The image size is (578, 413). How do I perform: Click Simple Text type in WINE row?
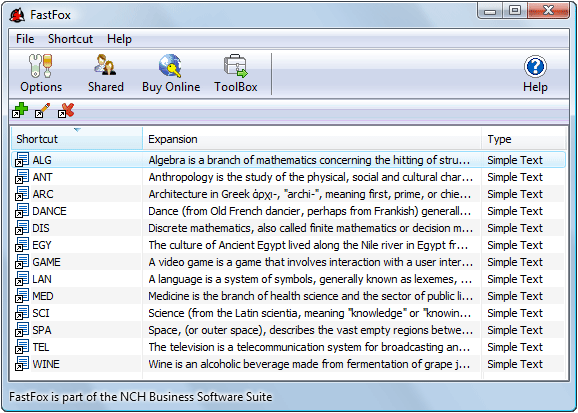(515, 364)
